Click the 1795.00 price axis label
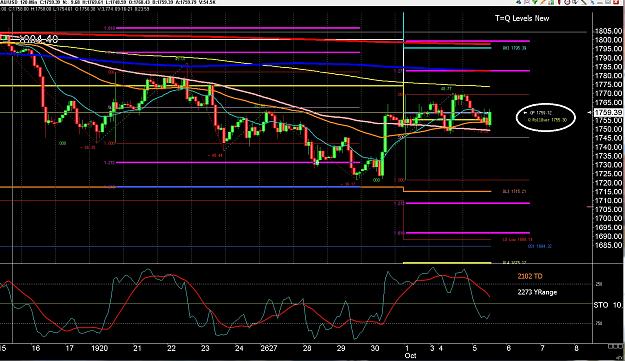The width and height of the screenshot is (625, 361). (608, 49)
